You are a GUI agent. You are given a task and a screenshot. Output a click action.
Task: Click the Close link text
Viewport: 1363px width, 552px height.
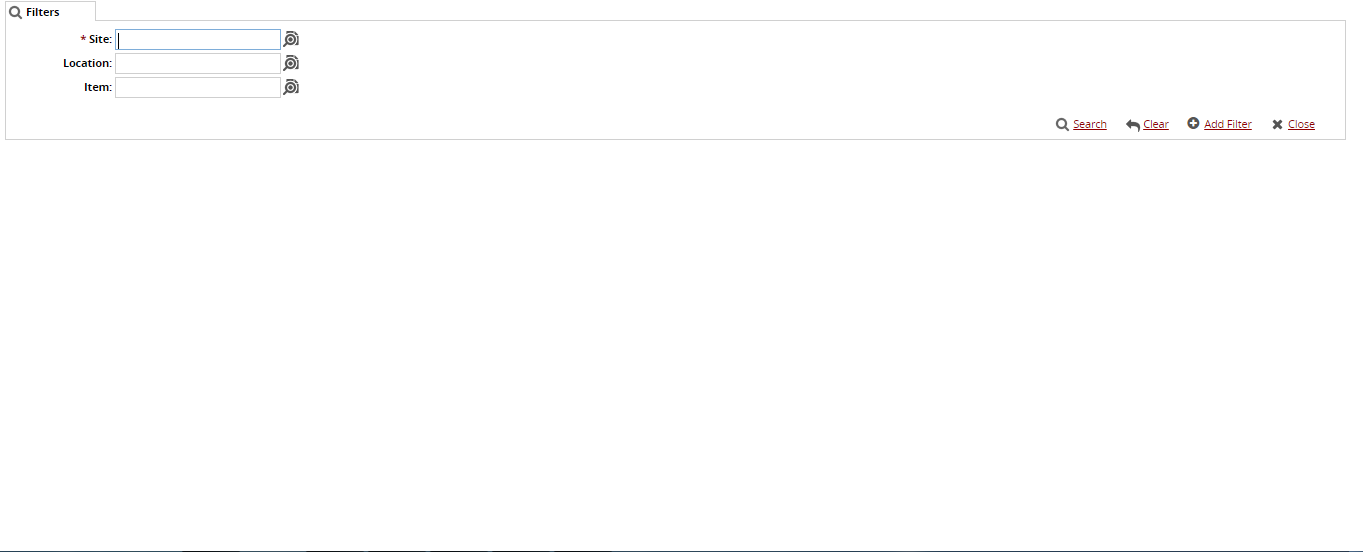pos(1301,125)
